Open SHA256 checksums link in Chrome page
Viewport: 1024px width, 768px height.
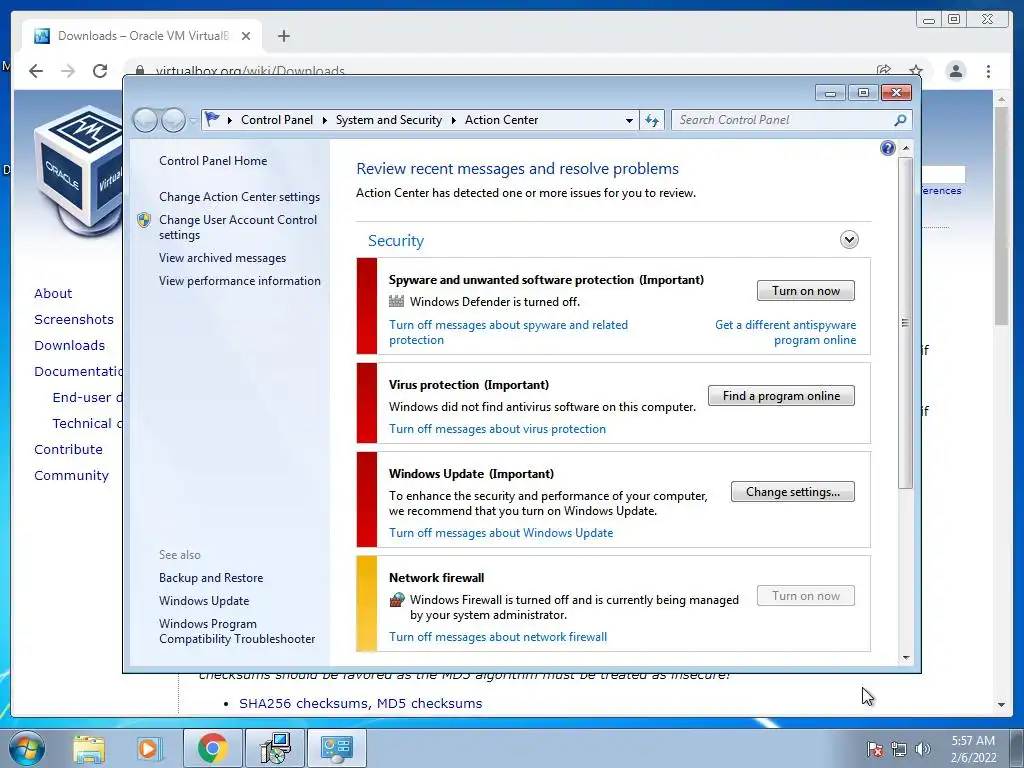click(304, 703)
